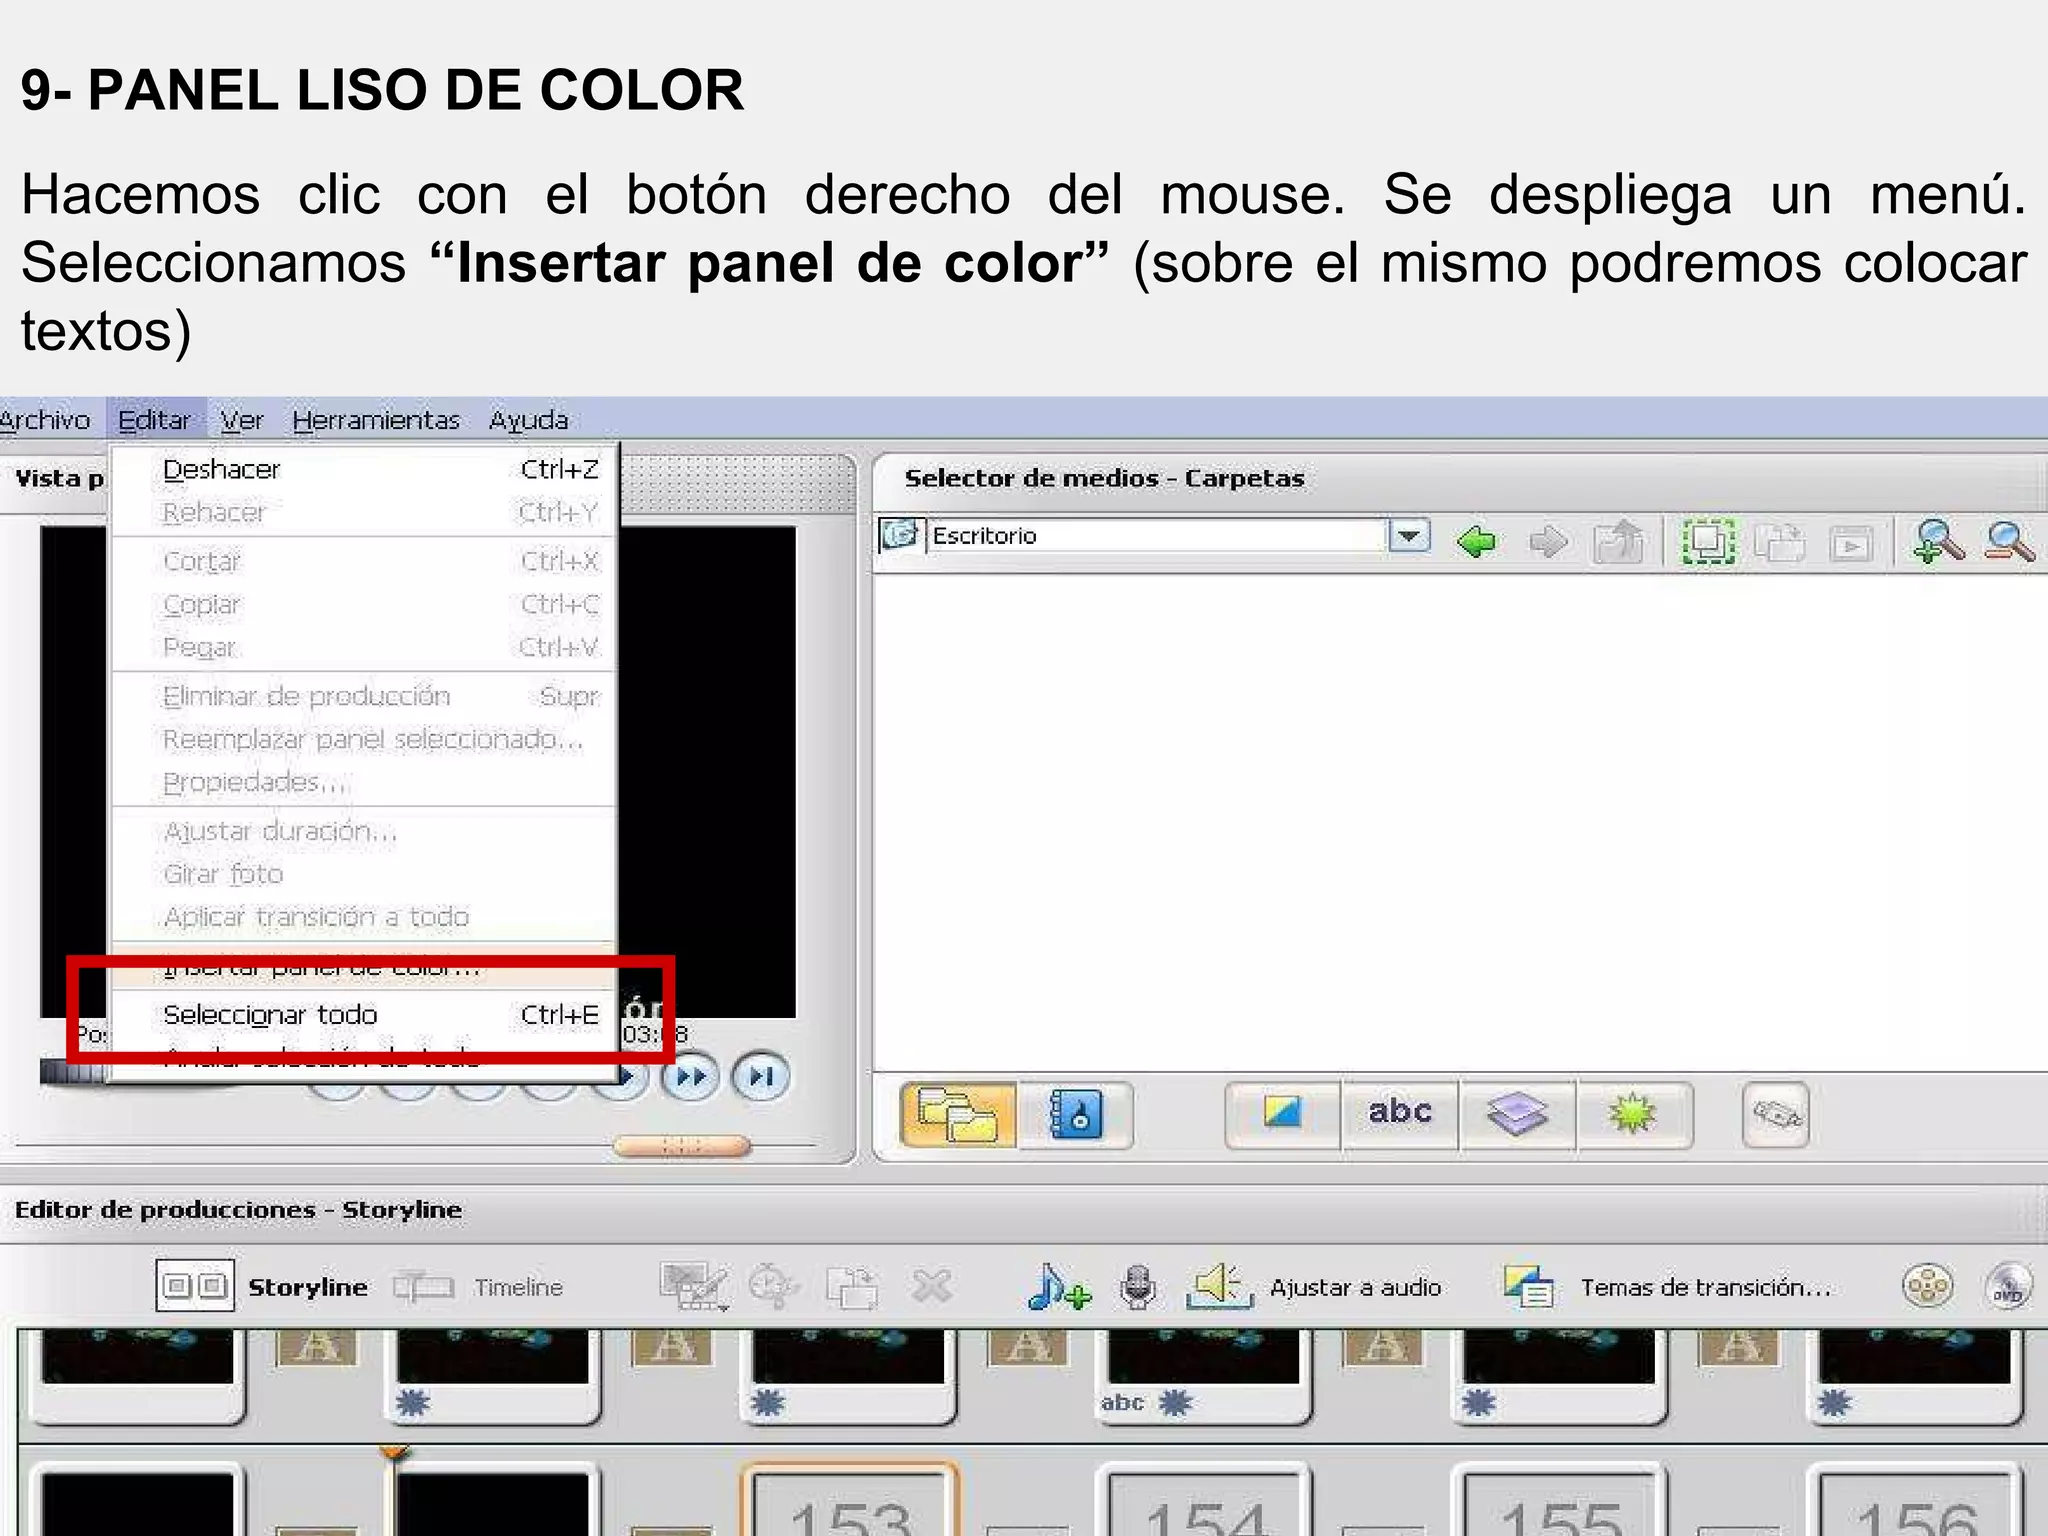Click the fast forward playback button
The height and width of the screenshot is (1536, 2048).
(690, 1077)
